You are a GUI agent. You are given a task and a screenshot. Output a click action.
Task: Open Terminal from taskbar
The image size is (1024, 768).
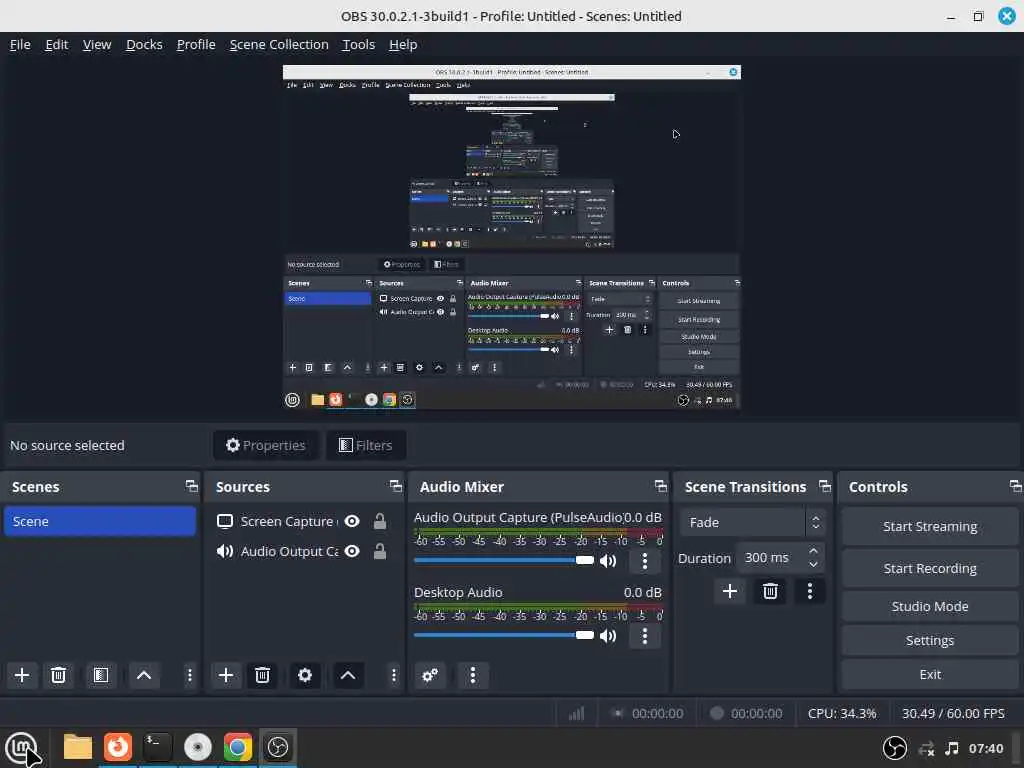[157, 747]
